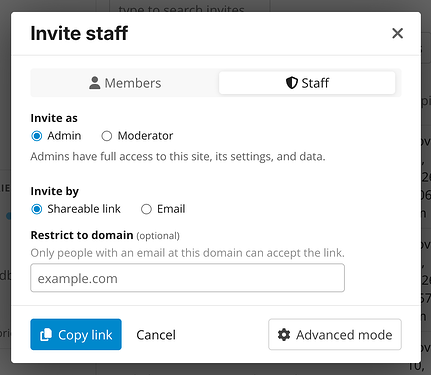431x375 pixels.
Task: Click the 'Restrict to domain' label
Action: pos(82,235)
